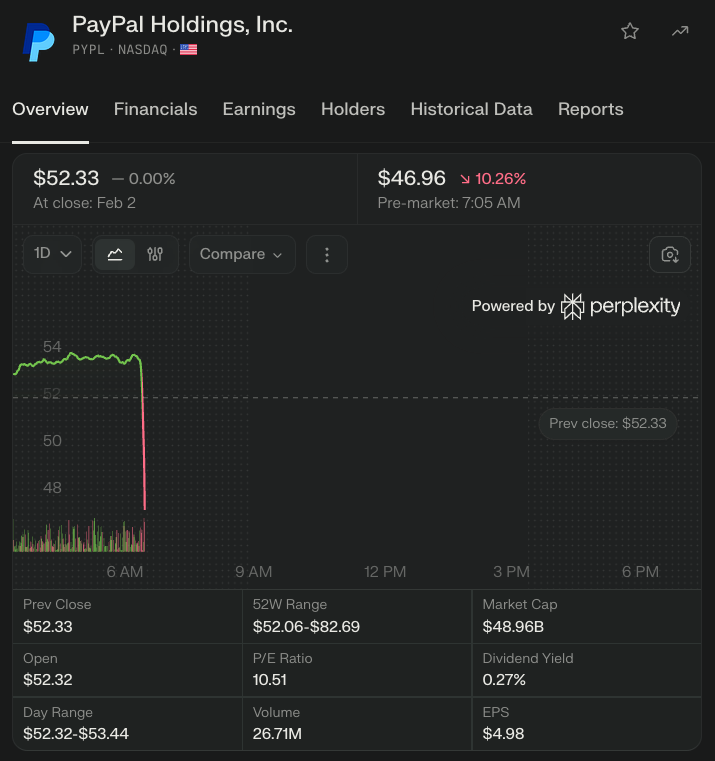Click the Perplexity logo icon
Screen dimensions: 715x761
(572, 307)
